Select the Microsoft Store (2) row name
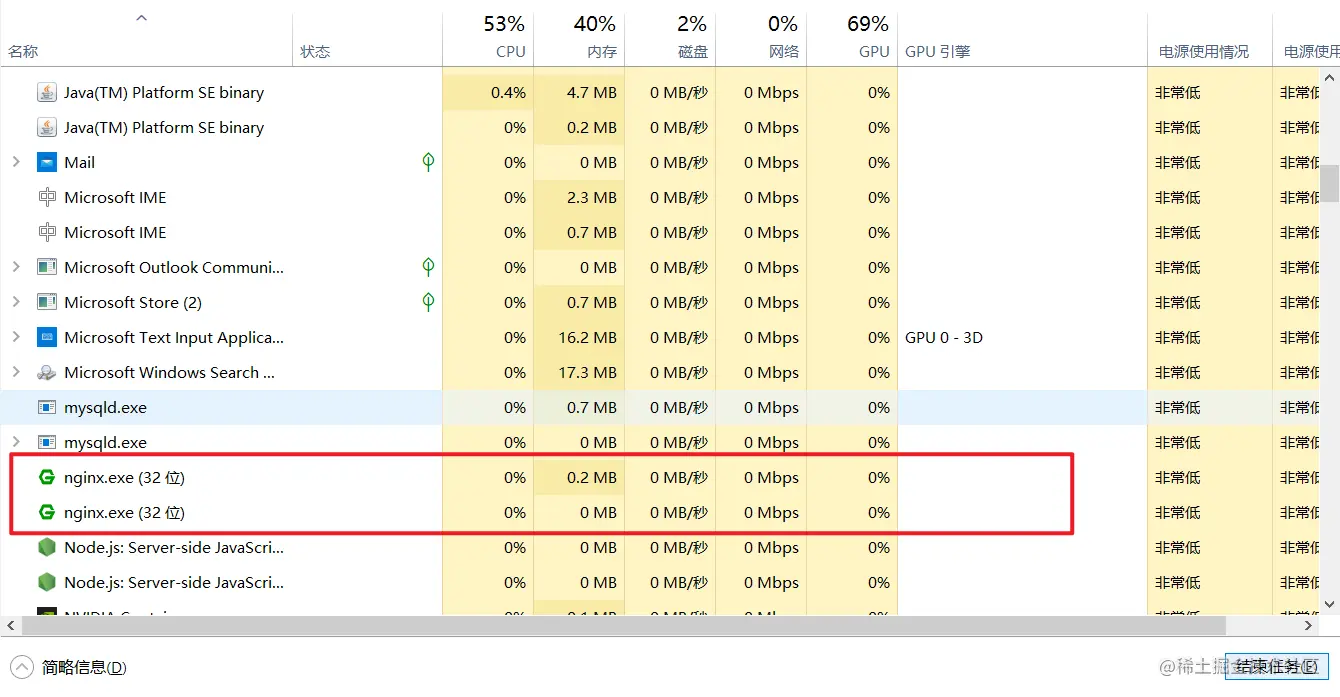The width and height of the screenshot is (1340, 697). (133, 303)
